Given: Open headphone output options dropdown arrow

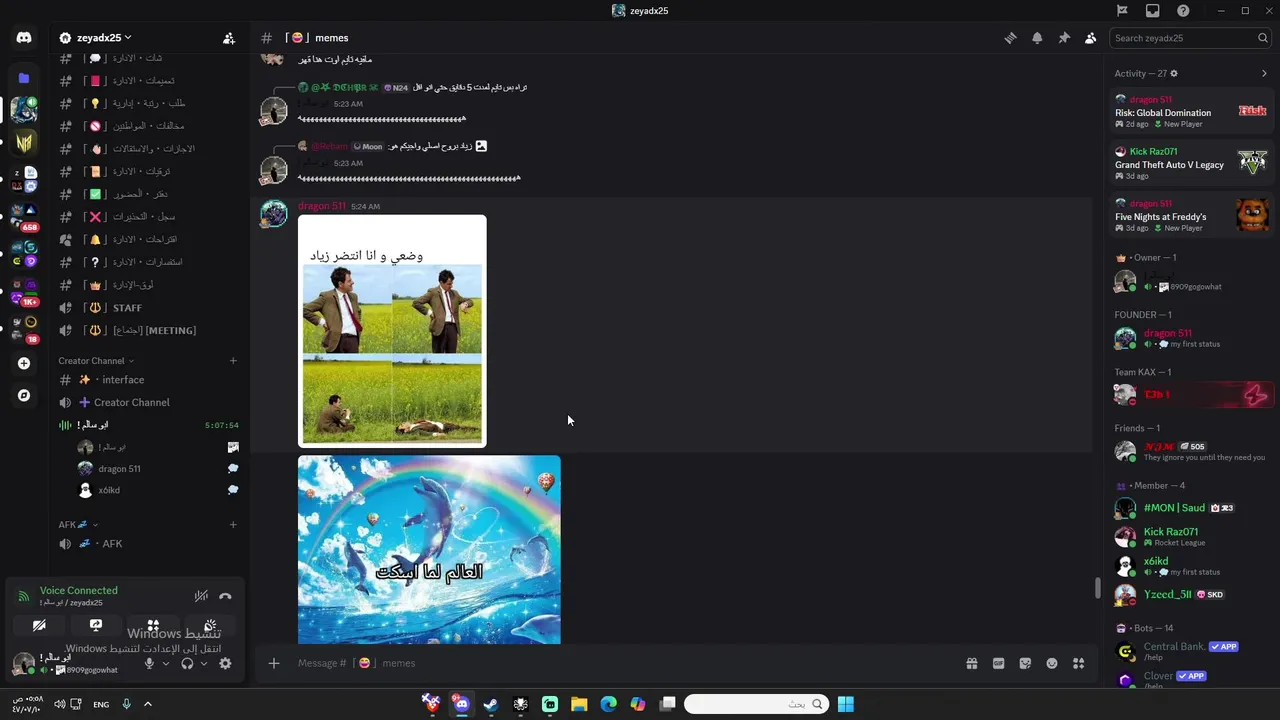Looking at the screenshot, I should click(204, 663).
